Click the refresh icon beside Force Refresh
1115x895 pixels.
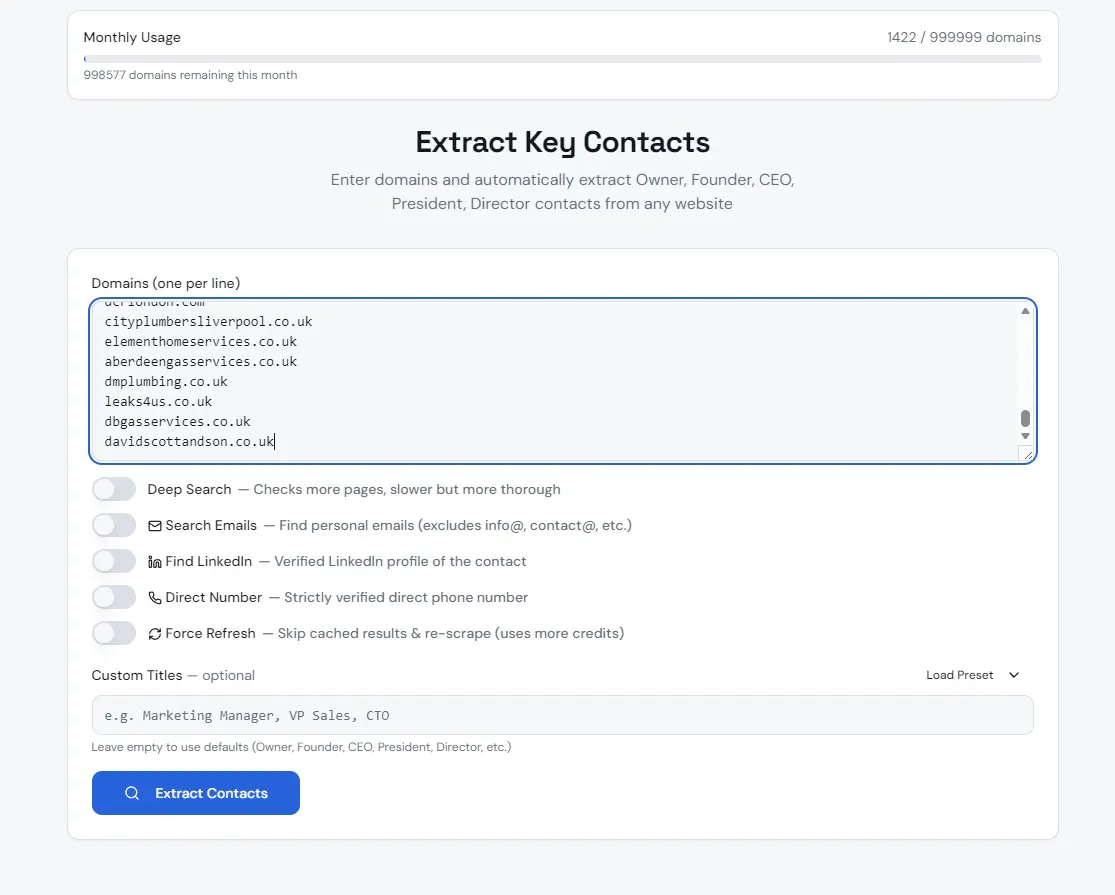pos(154,633)
